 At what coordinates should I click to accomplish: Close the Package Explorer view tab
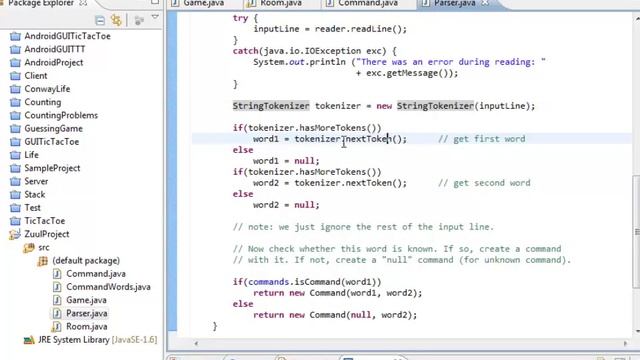pos(83,3)
